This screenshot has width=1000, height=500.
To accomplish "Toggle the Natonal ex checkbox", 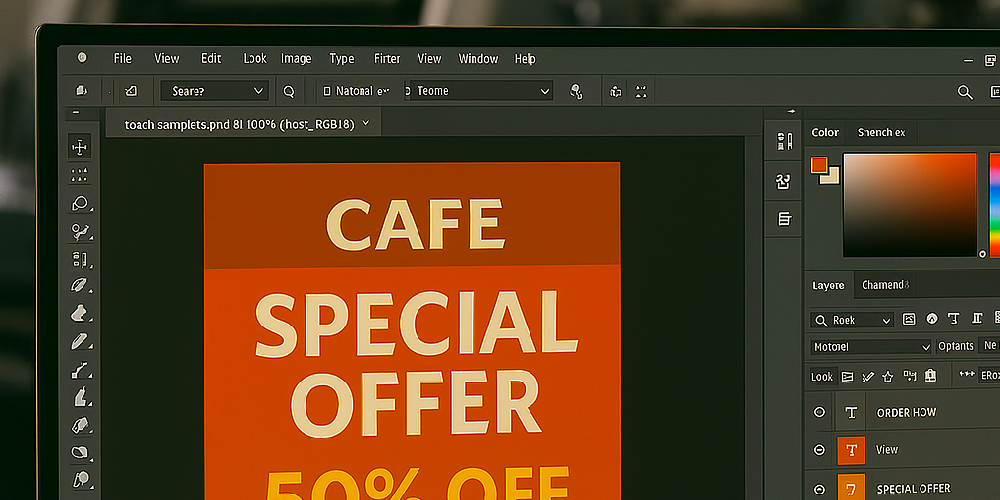I will 327,91.
